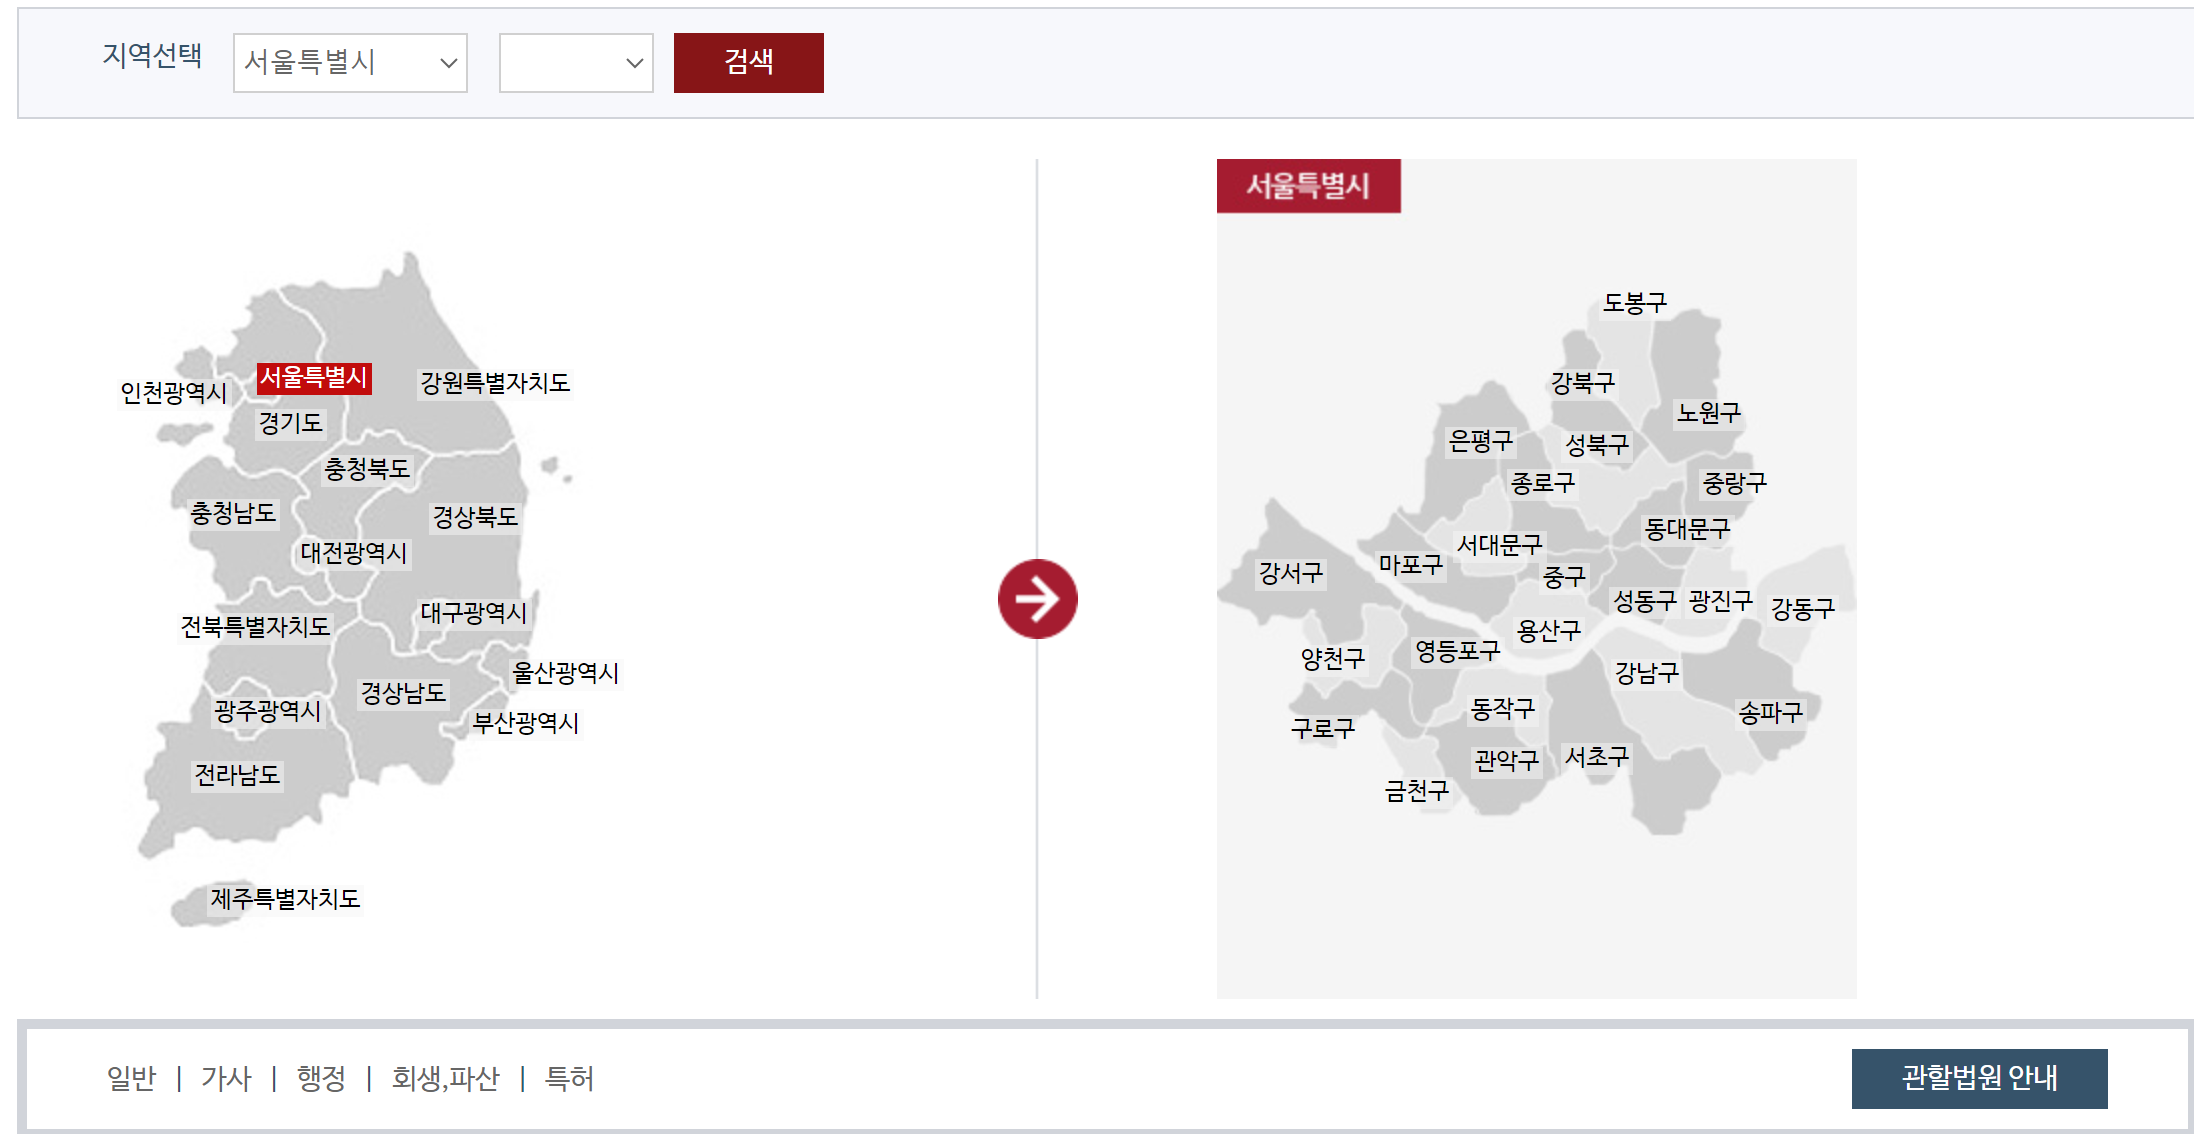Screen dimensions: 2194x1134
Task: Click 강서구 on the Seoul district map
Action: point(1290,573)
